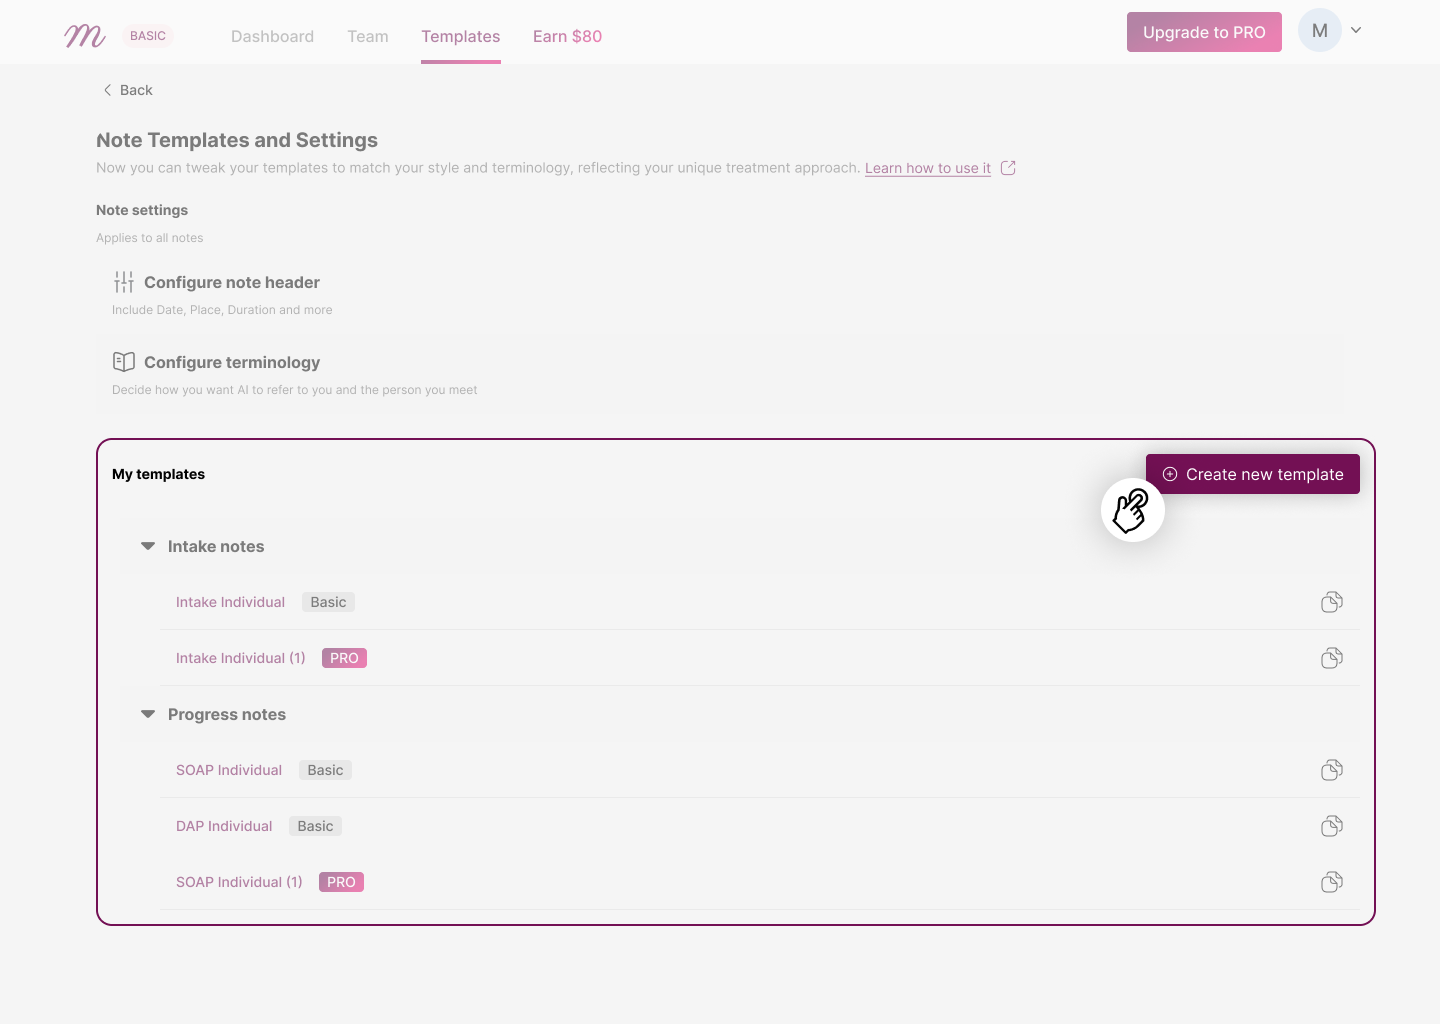Click the Note Templates and Settings title
This screenshot has height=1024, width=1440.
[237, 140]
